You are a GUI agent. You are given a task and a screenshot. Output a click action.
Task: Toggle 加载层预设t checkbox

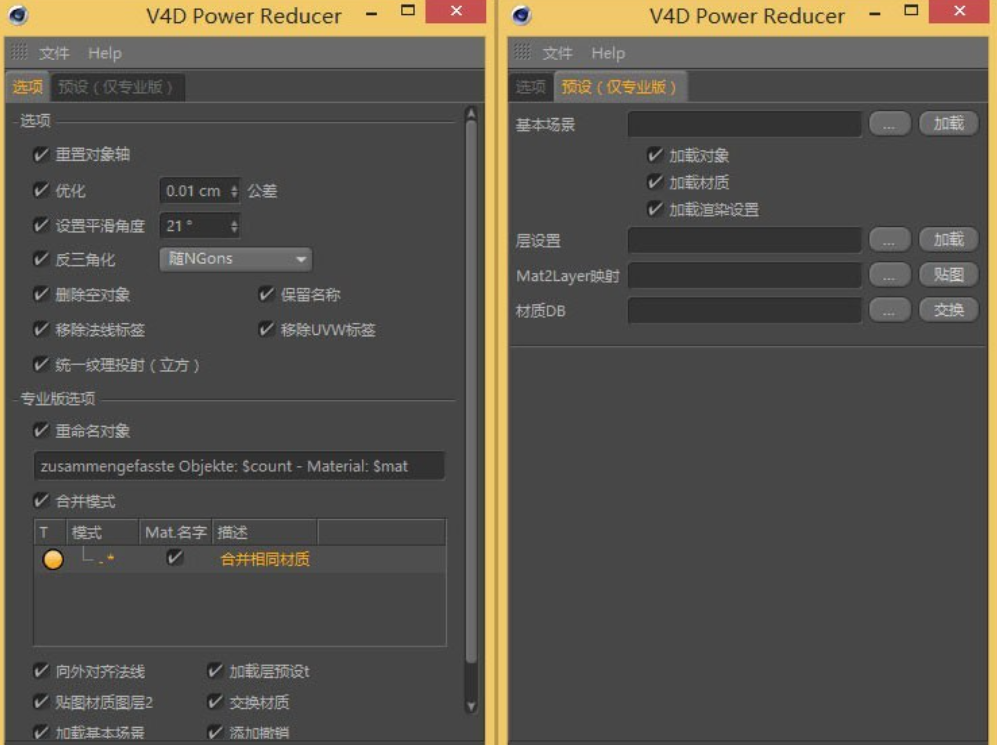(x=215, y=671)
